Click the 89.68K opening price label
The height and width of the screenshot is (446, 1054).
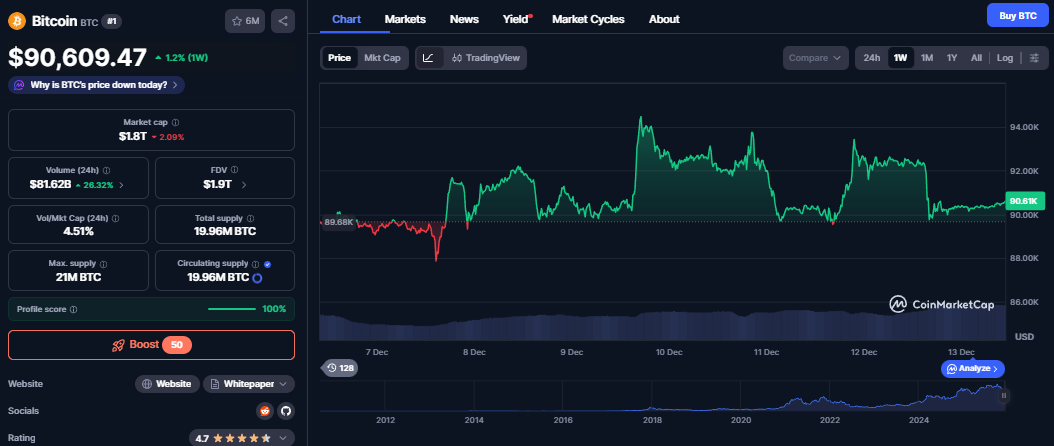tap(339, 223)
